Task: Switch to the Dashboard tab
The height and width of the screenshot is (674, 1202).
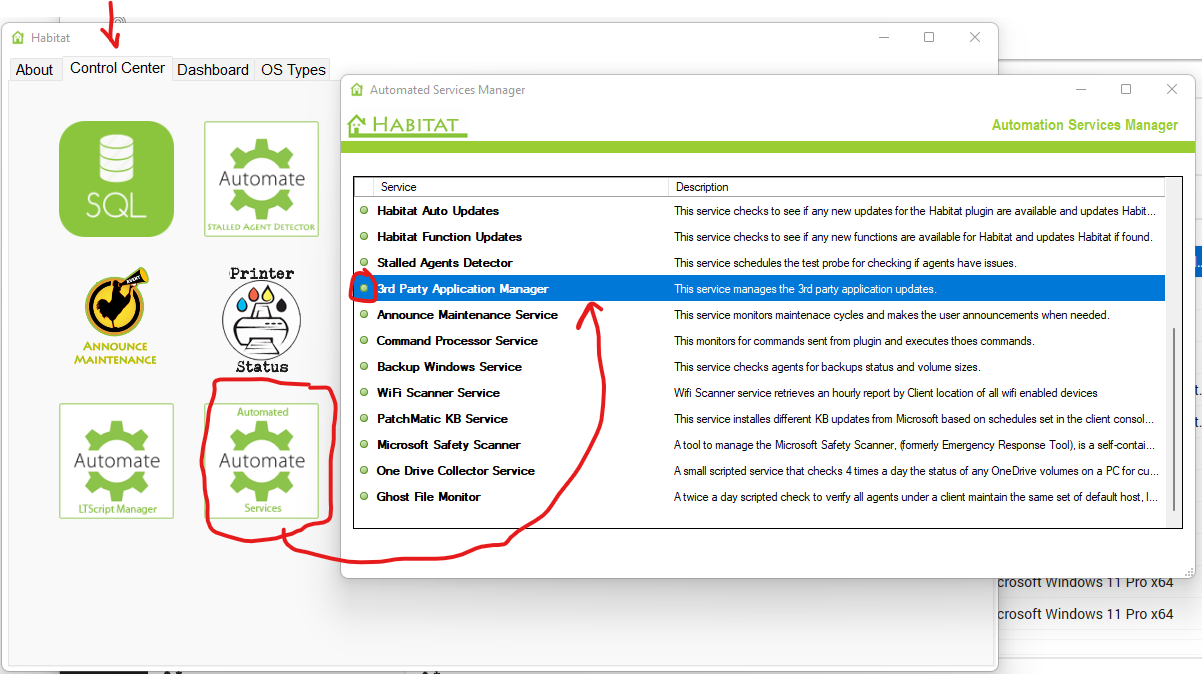Action: tap(213, 69)
